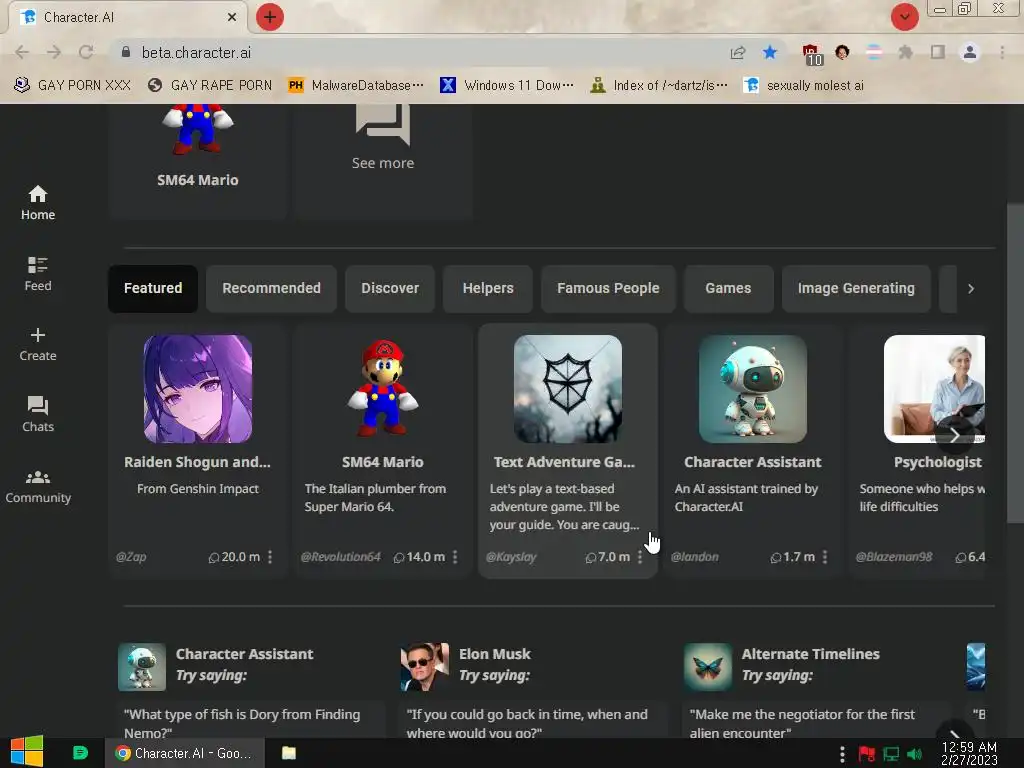The width and height of the screenshot is (1024, 768).
Task: Click creator link @Revolution64
Action: pyautogui.click(x=340, y=557)
